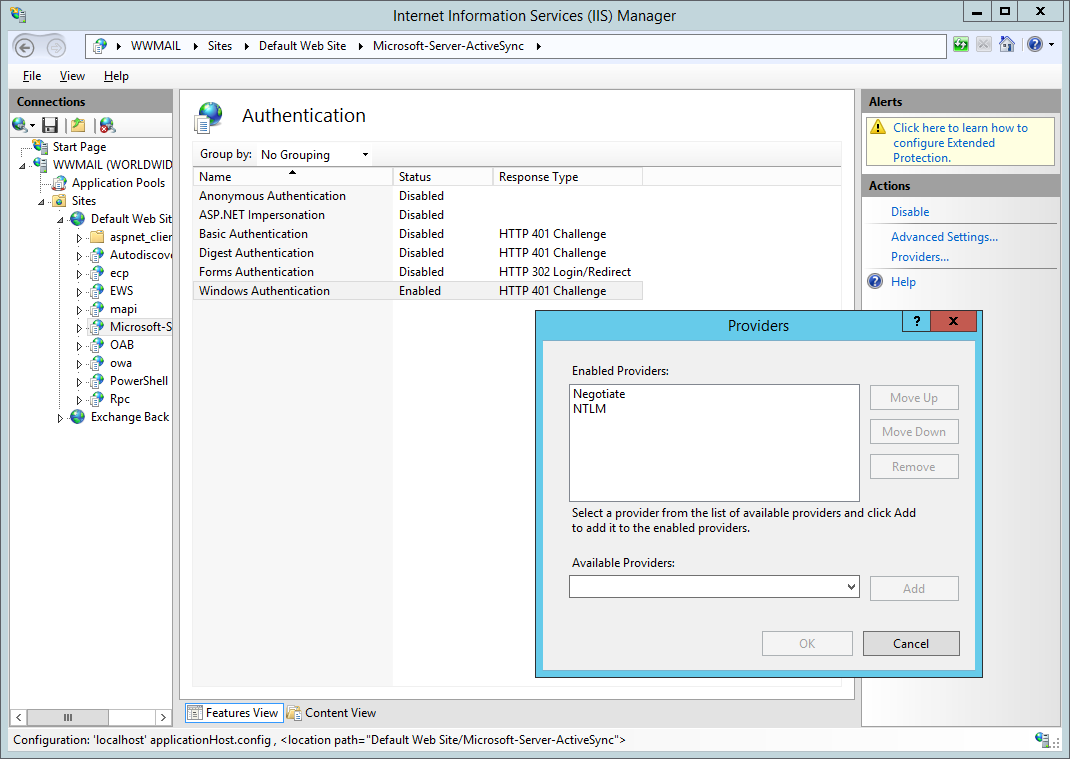
Task: Expand the EWS tree node
Action: coord(79,292)
